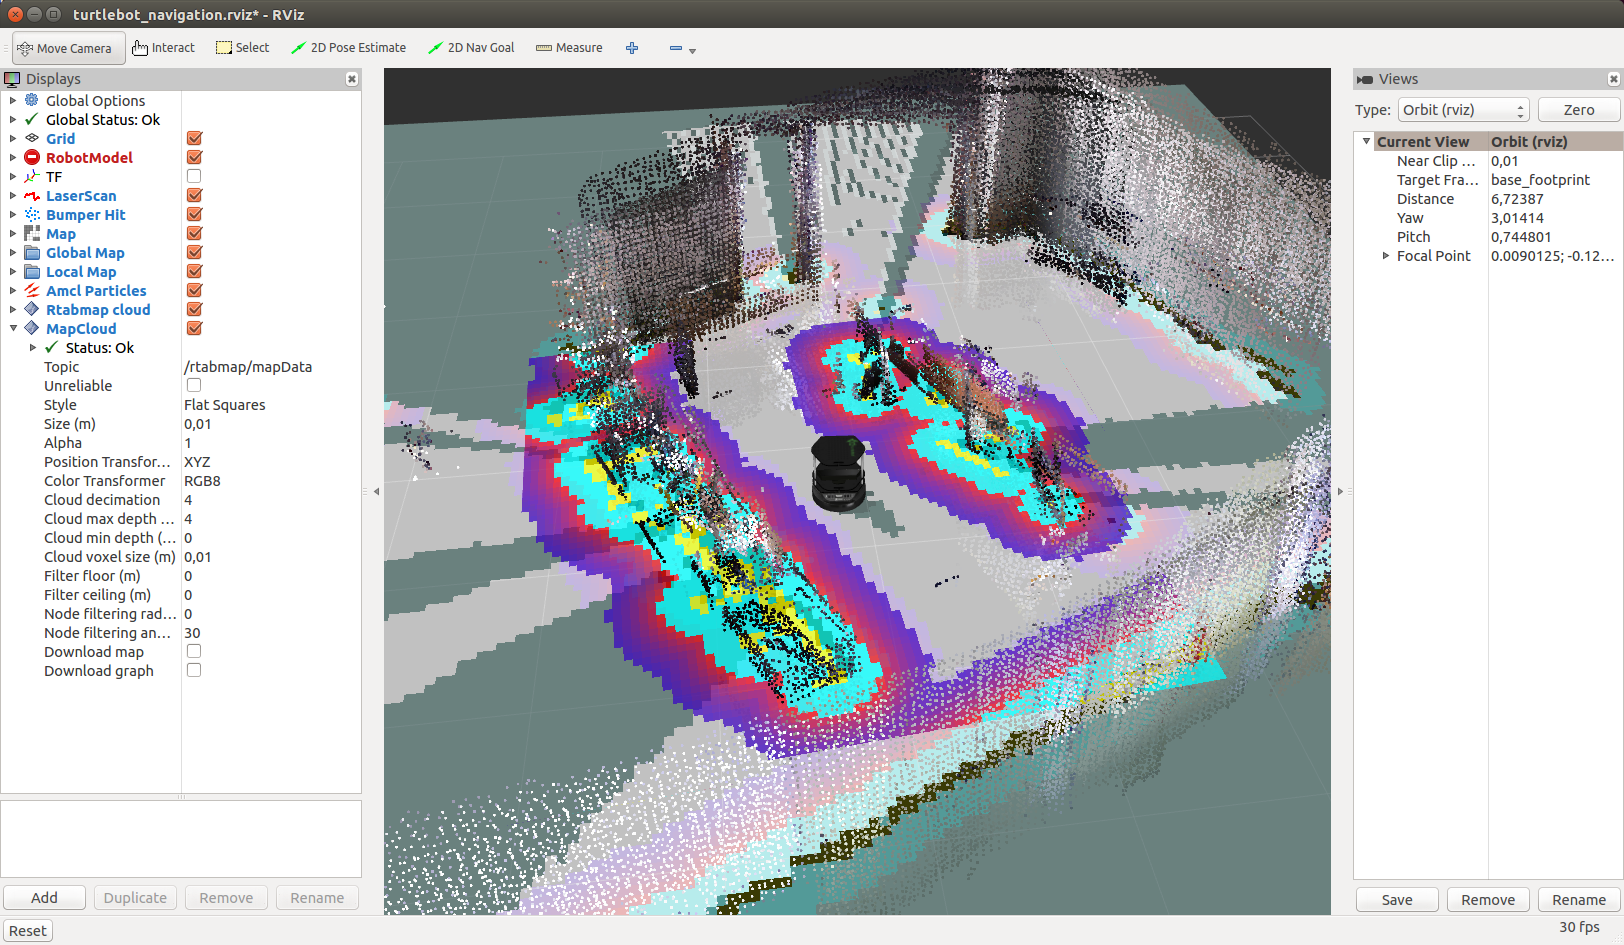Click the TF axes icon
The height and width of the screenshot is (945, 1624).
click(x=32, y=176)
